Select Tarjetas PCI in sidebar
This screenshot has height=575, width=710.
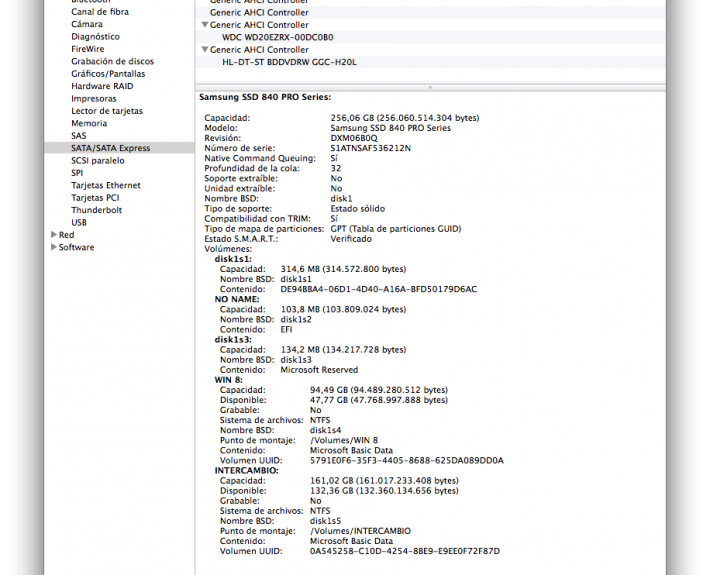(95, 198)
